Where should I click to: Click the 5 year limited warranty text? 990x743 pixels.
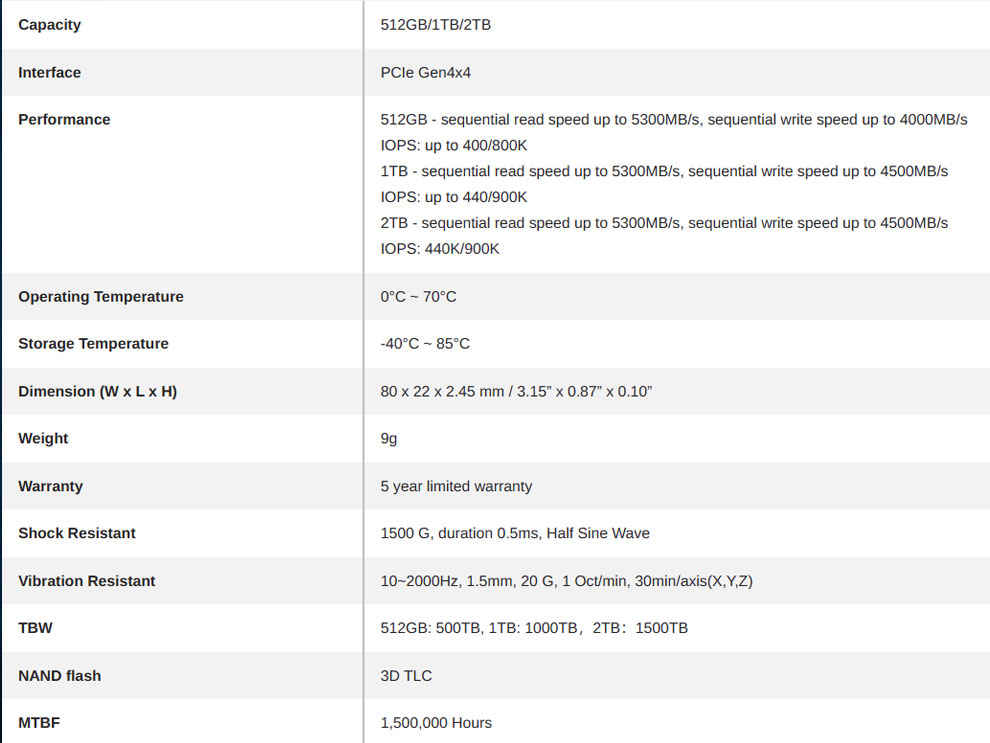click(456, 486)
